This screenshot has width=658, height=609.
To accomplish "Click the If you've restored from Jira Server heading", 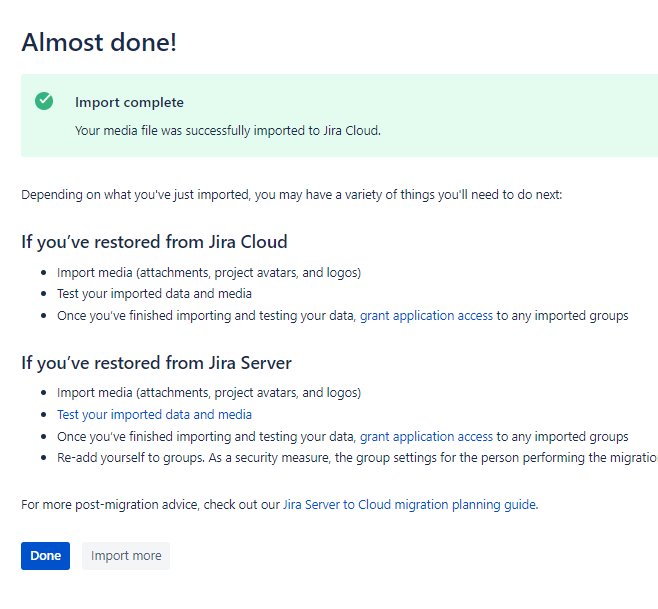I will click(156, 363).
